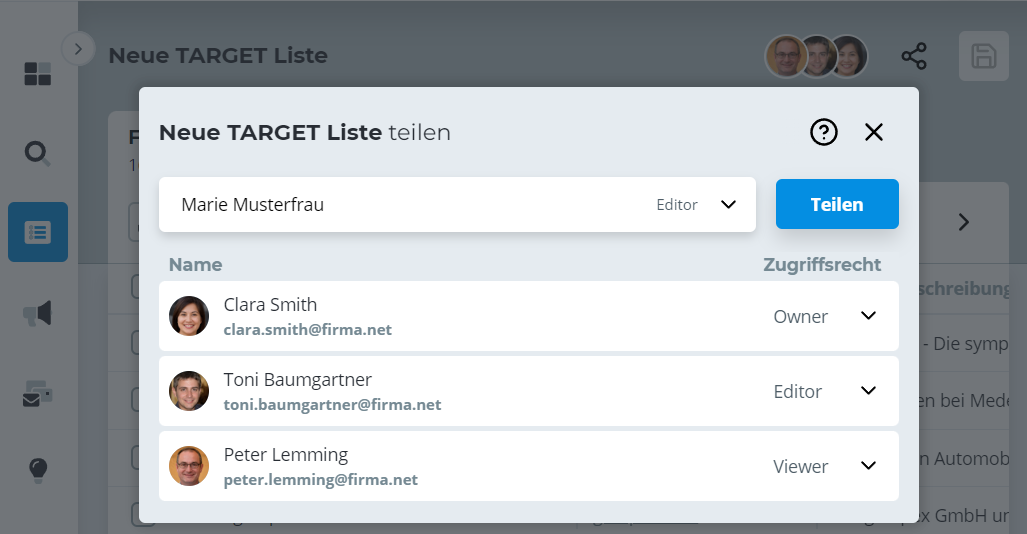Screen dimensions: 1027x534
Task: Open Peter Lemming's Viewer access dropdown
Action: tap(868, 466)
